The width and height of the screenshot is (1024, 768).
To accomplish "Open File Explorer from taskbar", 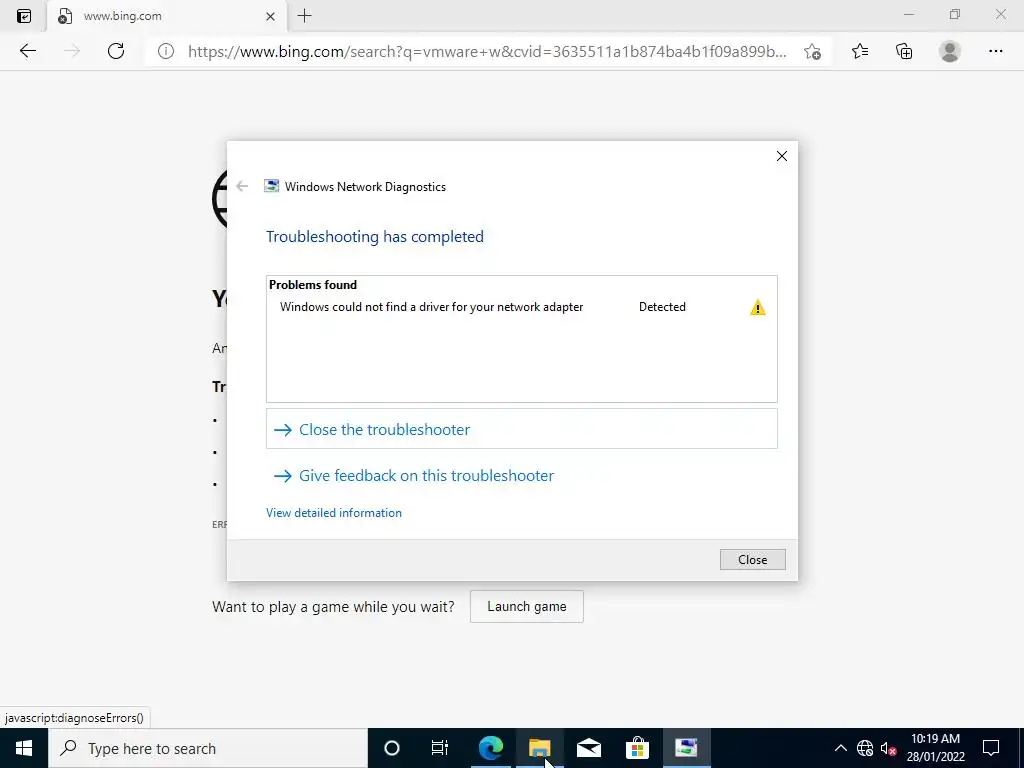I will (x=539, y=748).
